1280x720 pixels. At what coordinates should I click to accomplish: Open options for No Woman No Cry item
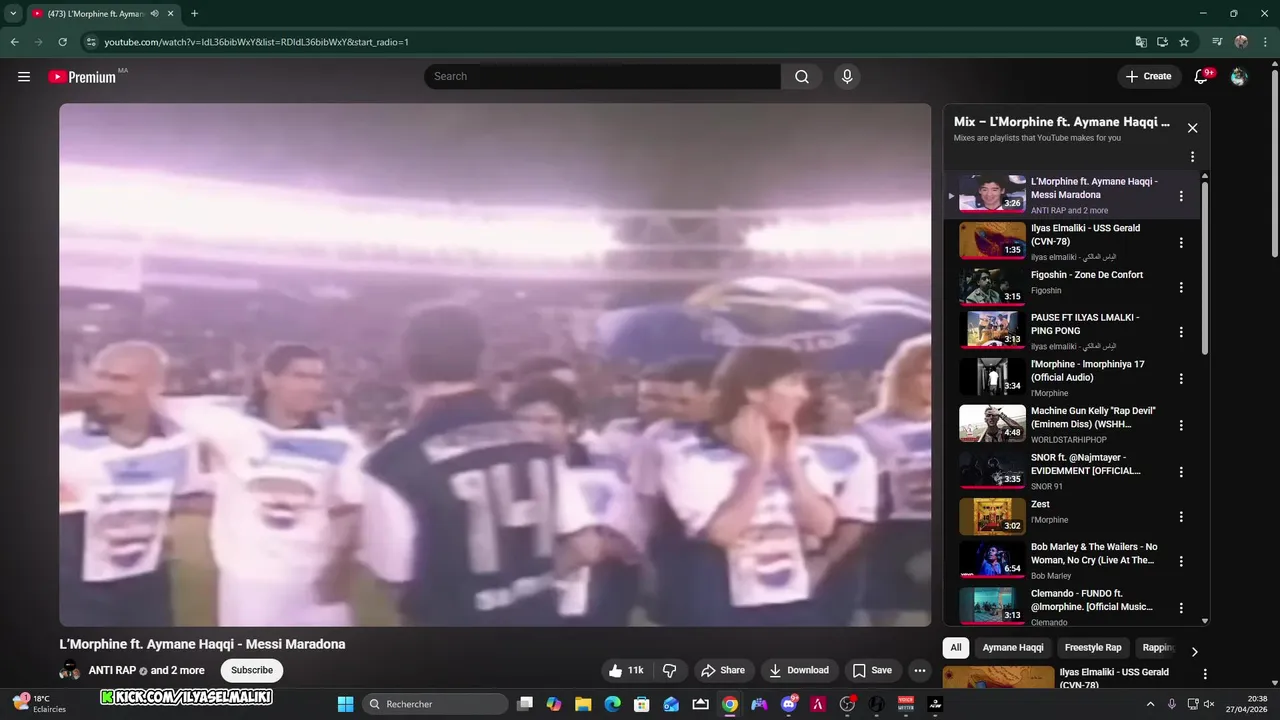coord(1181,562)
